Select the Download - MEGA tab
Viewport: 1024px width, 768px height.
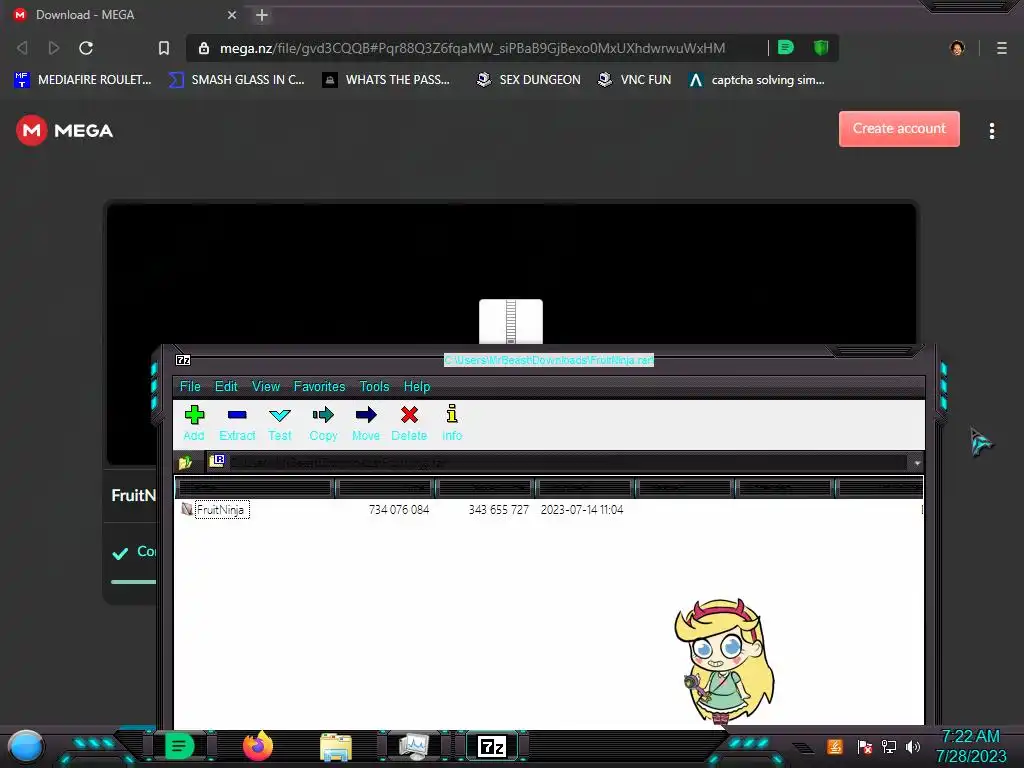126,14
